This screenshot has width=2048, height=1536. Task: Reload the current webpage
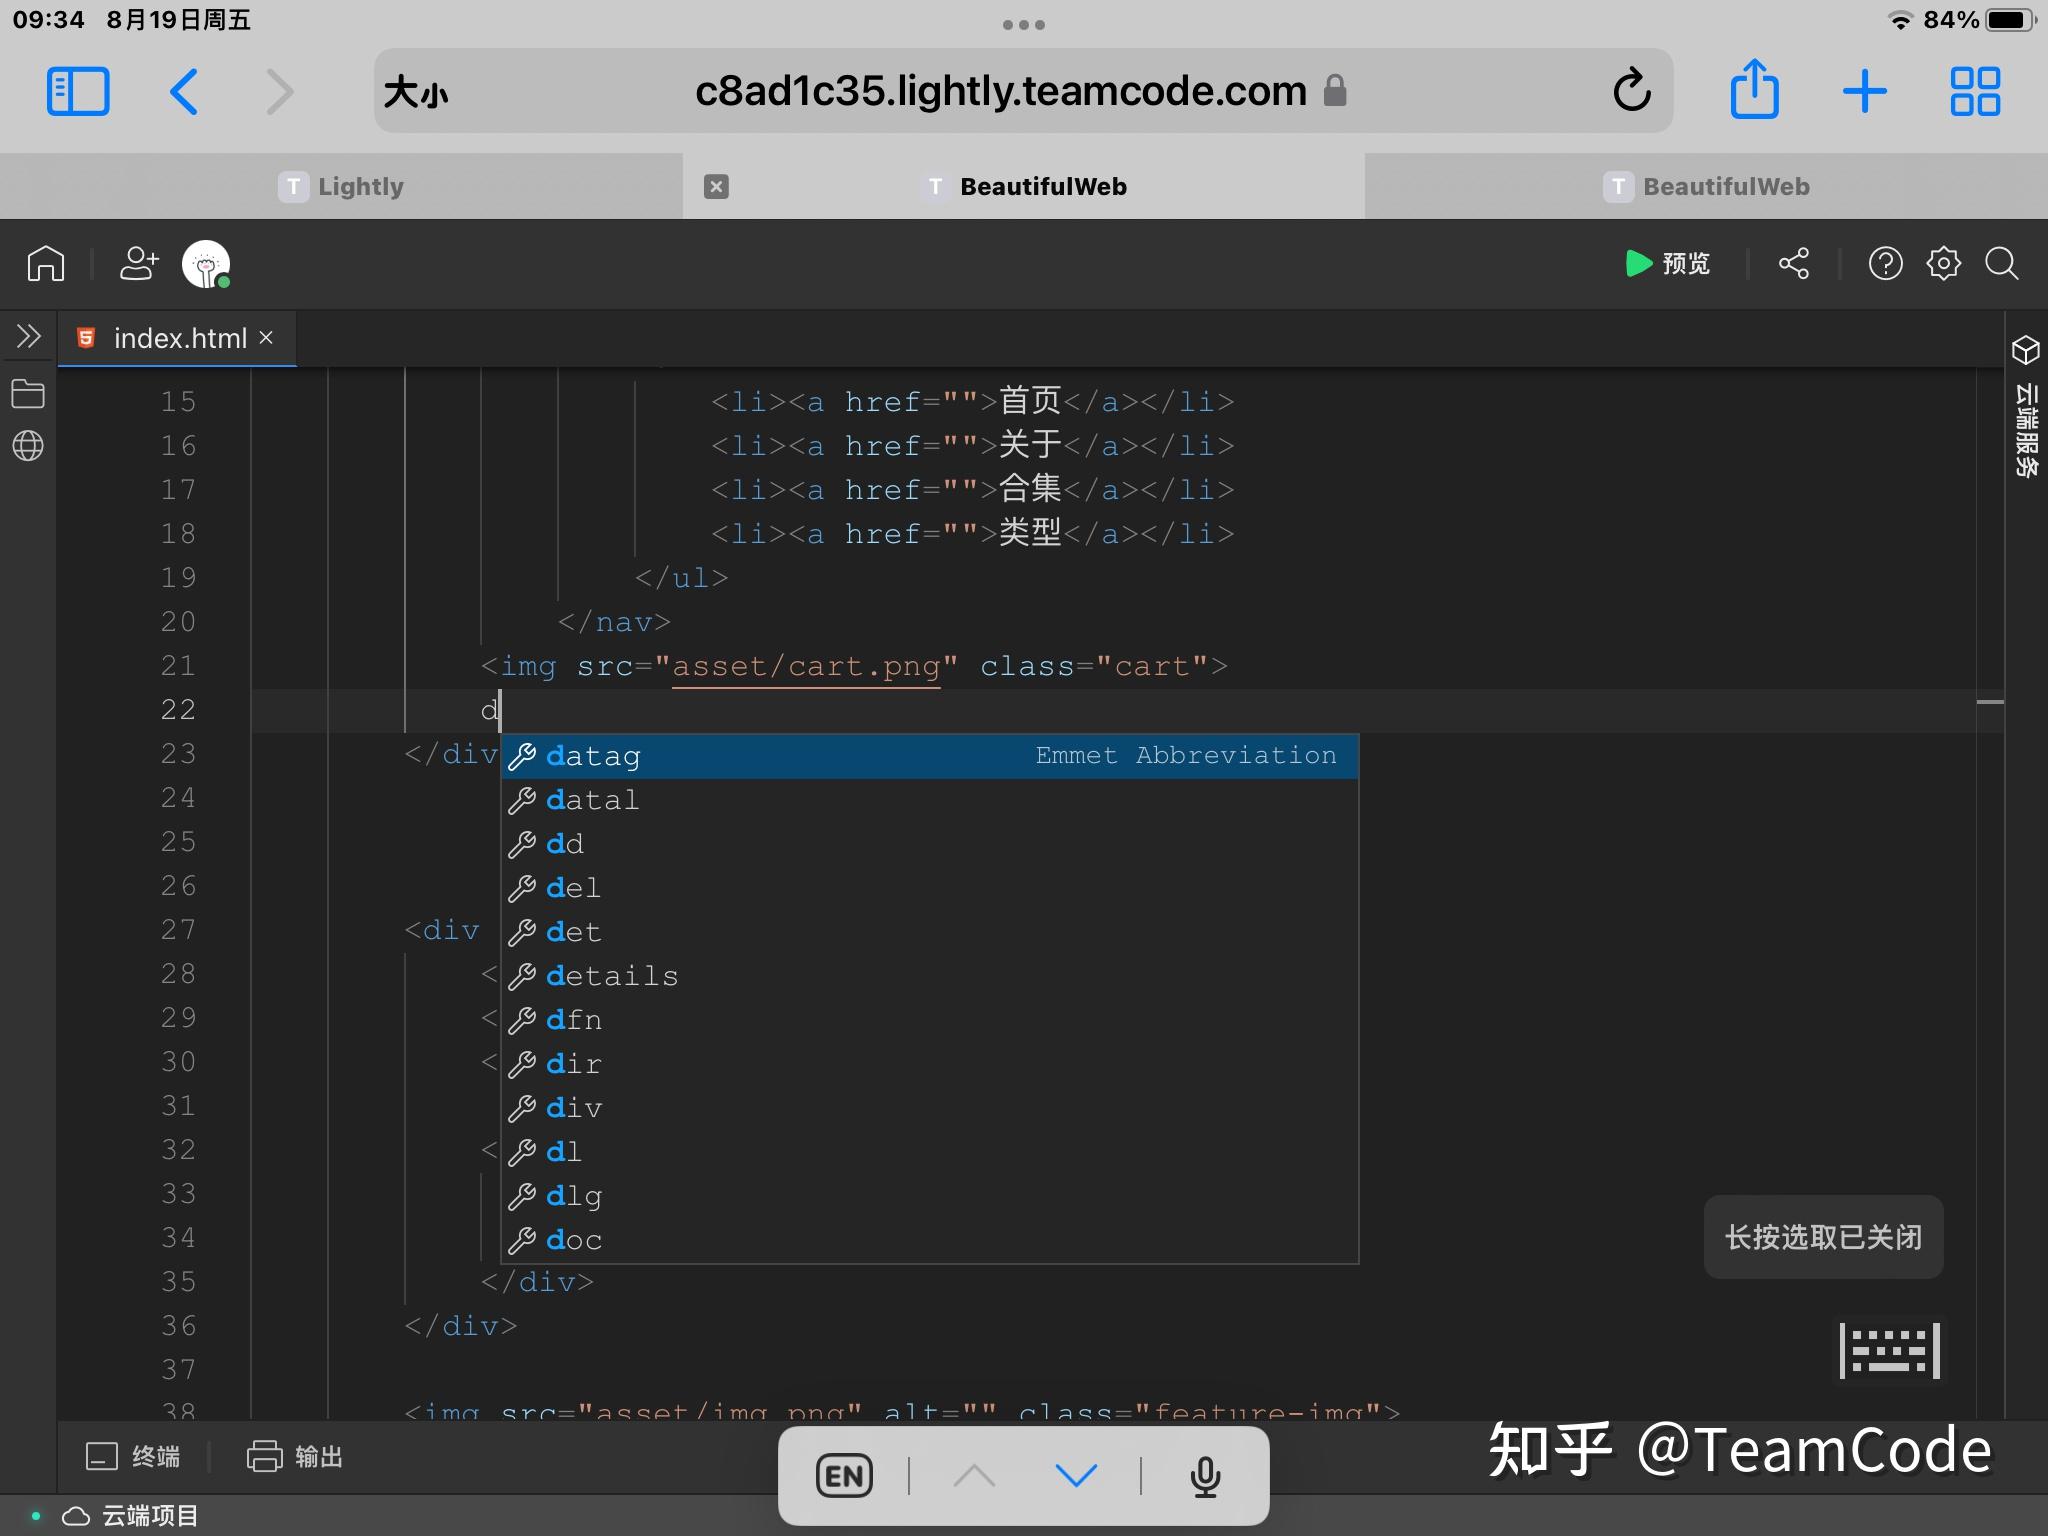pos(1631,90)
